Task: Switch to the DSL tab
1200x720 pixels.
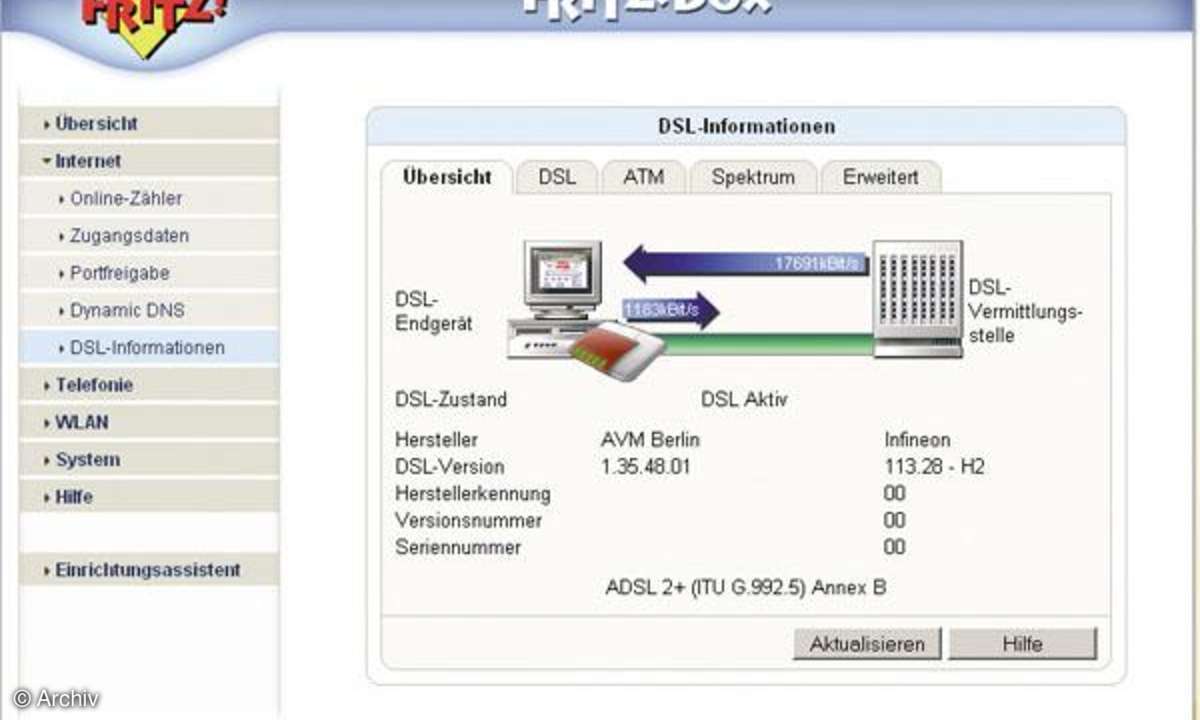Action: click(x=557, y=177)
